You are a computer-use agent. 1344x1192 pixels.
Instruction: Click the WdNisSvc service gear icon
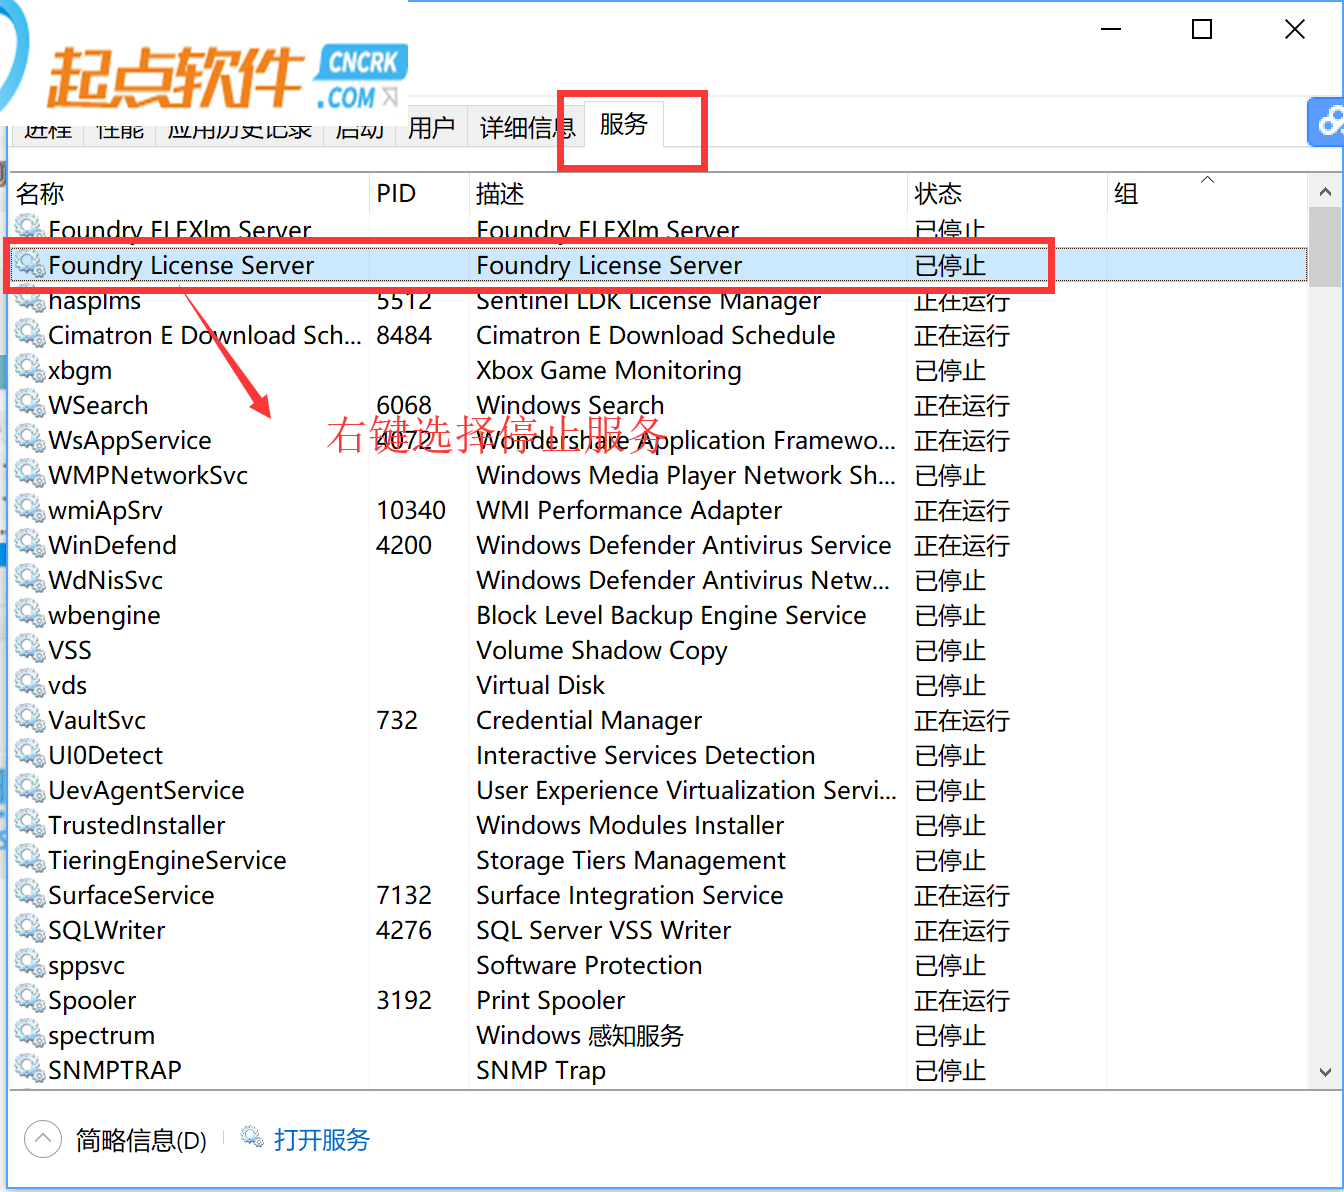coord(29,579)
